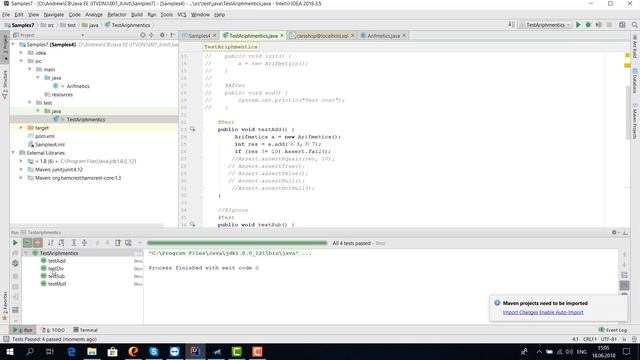This screenshot has width=640, height=360.
Task: Select the Arifmetics class in the Project tree
Action: tap(78, 86)
